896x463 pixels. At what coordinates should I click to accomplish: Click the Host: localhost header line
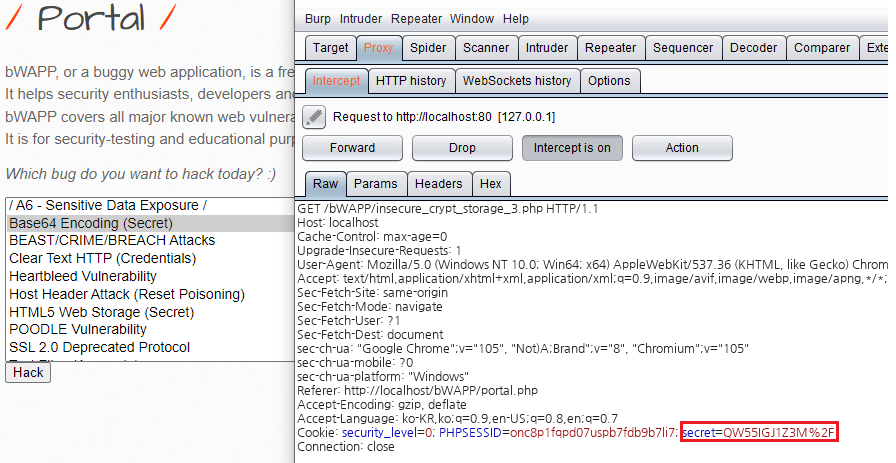[338, 222]
